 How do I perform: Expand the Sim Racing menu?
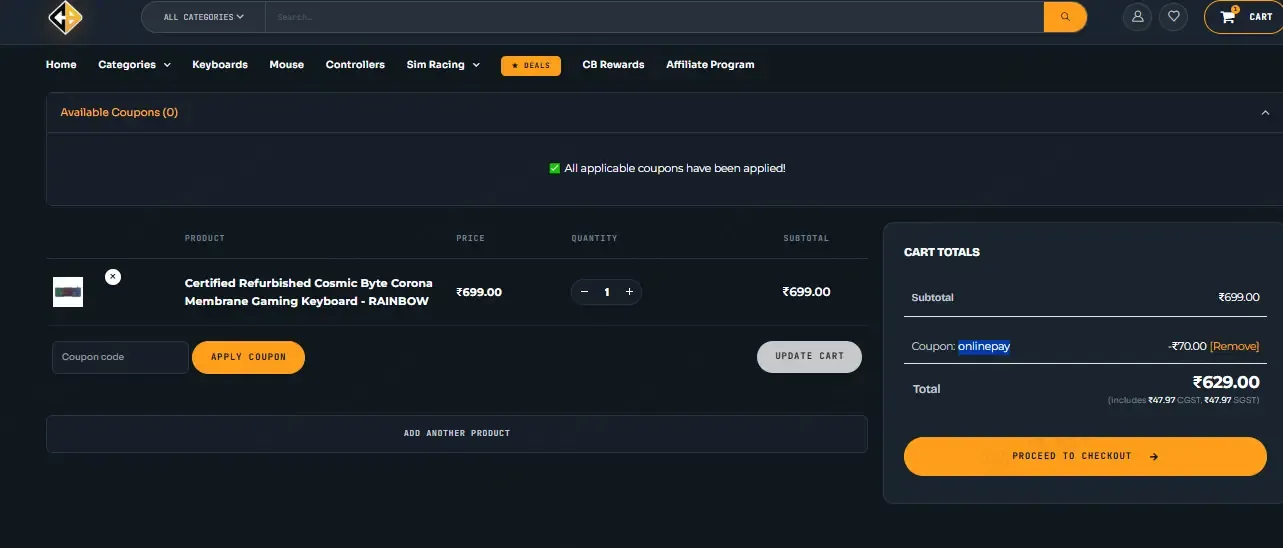point(443,65)
